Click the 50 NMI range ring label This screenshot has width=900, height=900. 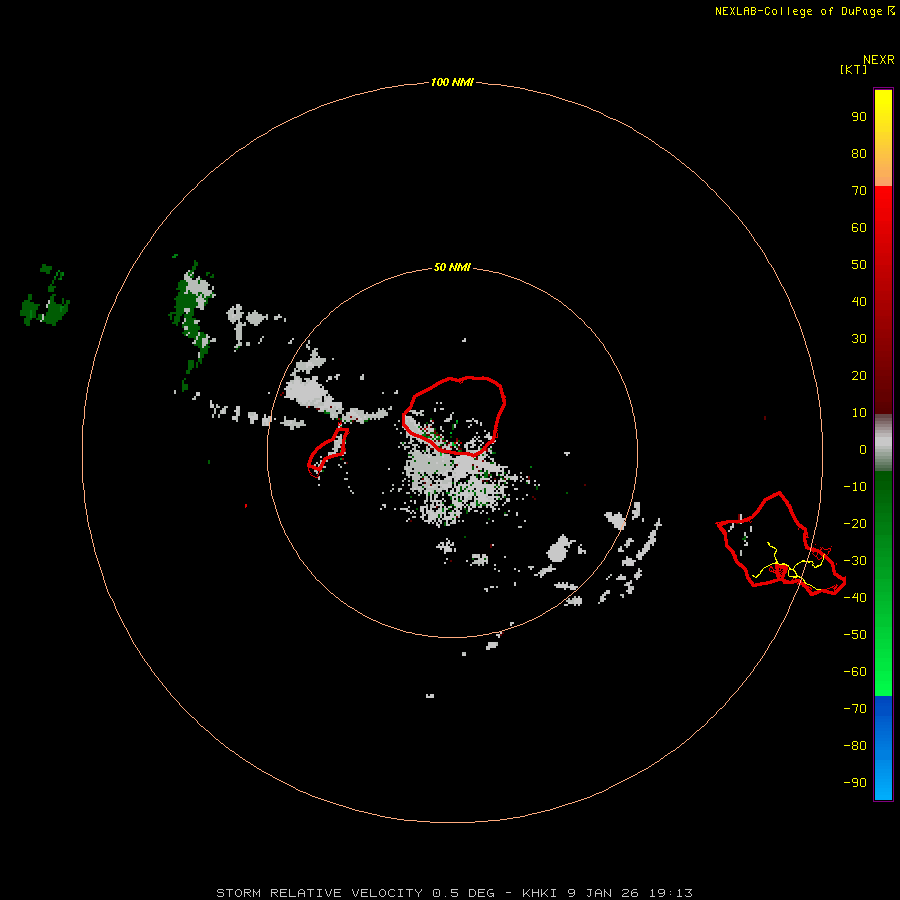click(x=452, y=267)
